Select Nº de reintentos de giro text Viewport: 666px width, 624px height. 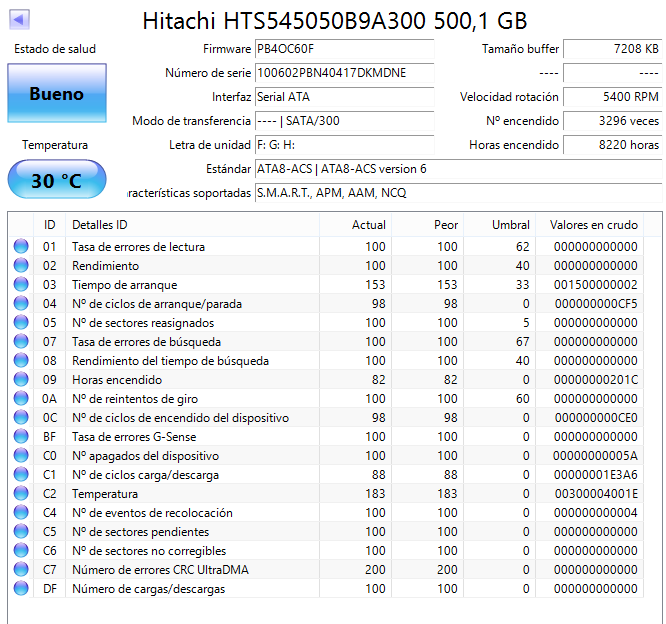[135, 399]
